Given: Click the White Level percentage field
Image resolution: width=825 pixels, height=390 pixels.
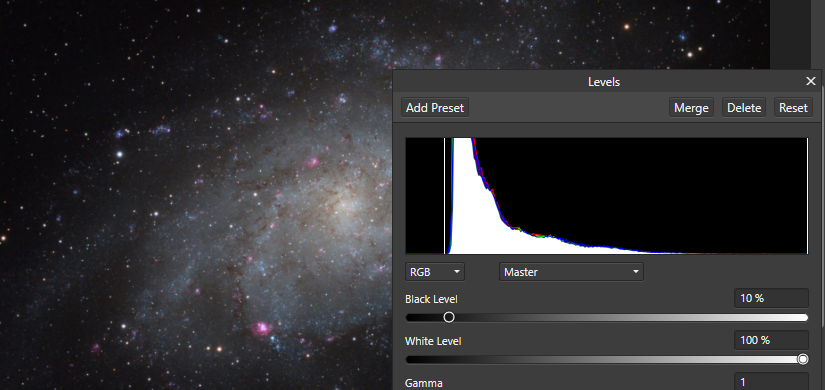Looking at the screenshot, I should click(771, 340).
